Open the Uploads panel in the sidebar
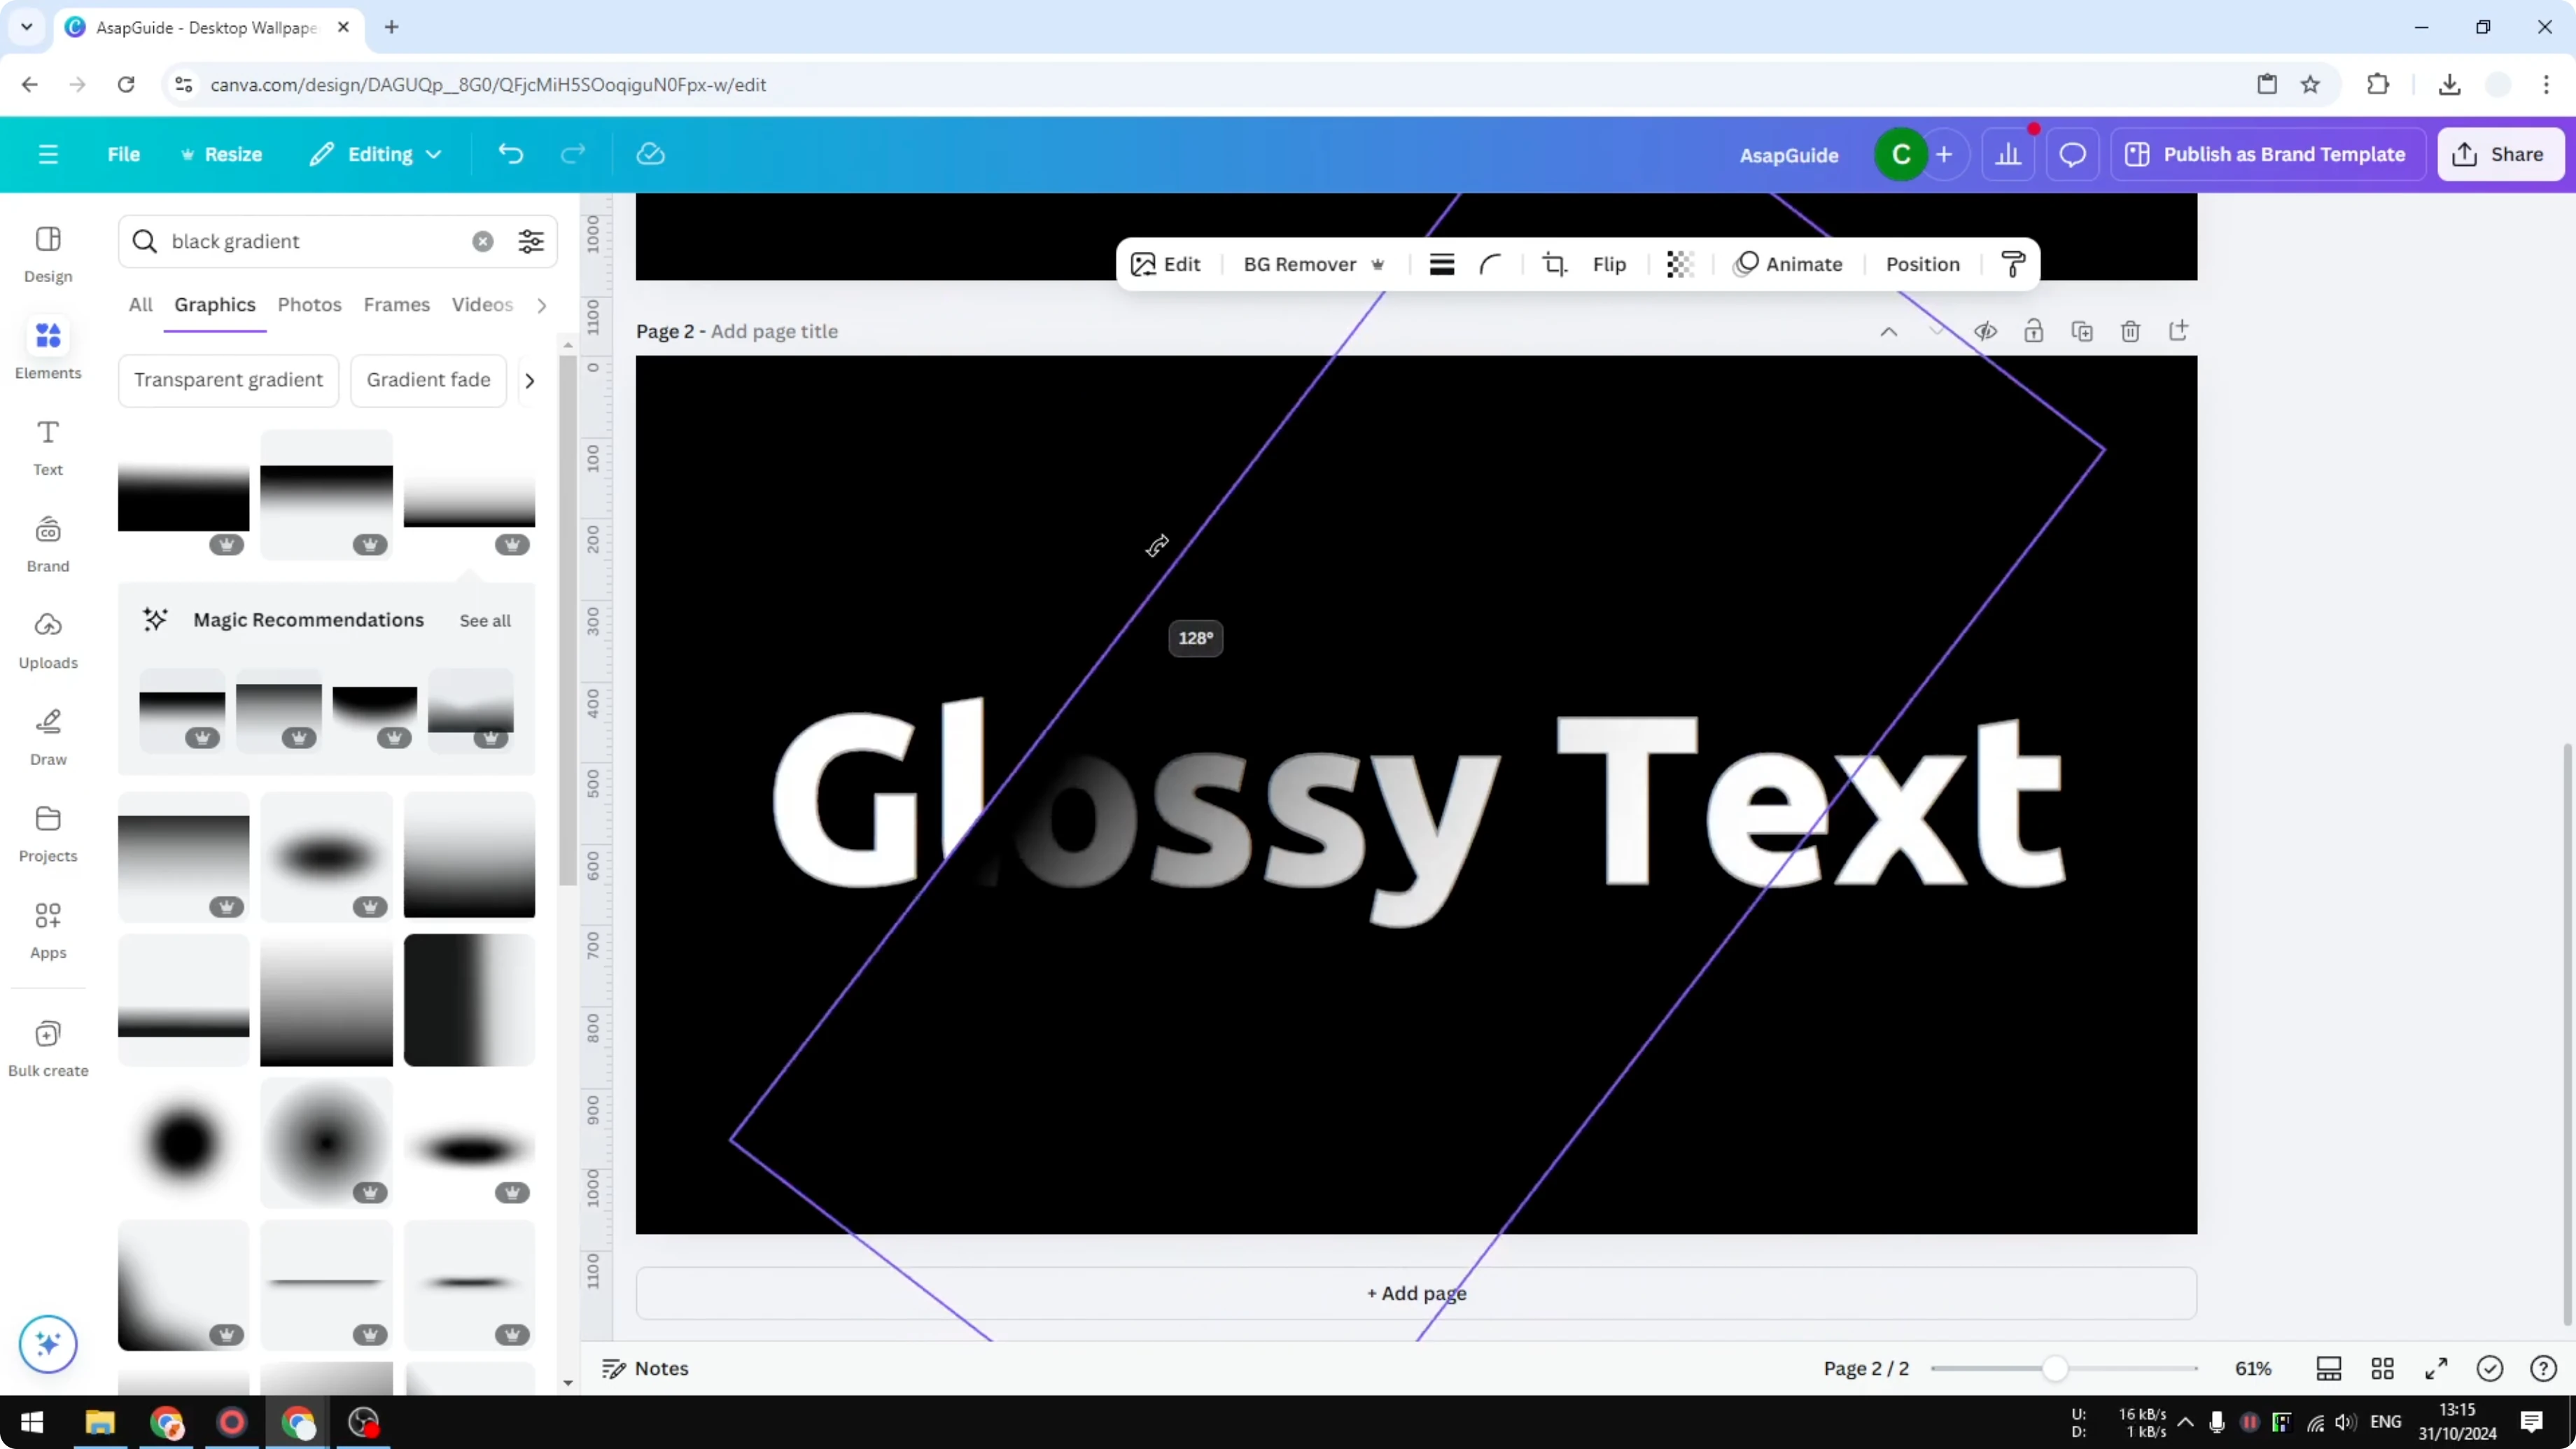 47,640
